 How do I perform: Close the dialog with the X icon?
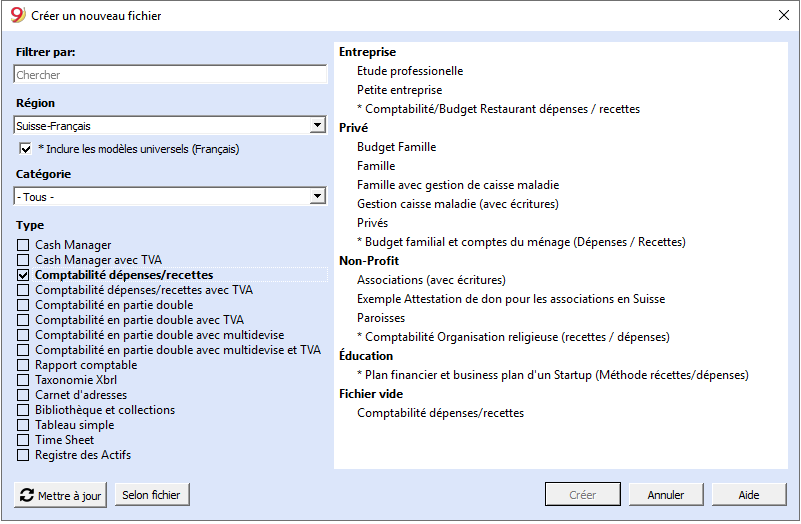coord(784,15)
